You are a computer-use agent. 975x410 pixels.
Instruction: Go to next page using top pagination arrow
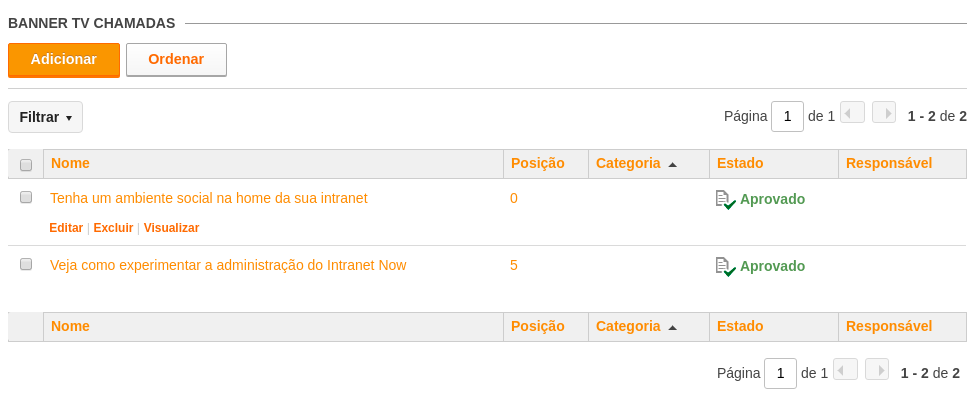tap(884, 113)
